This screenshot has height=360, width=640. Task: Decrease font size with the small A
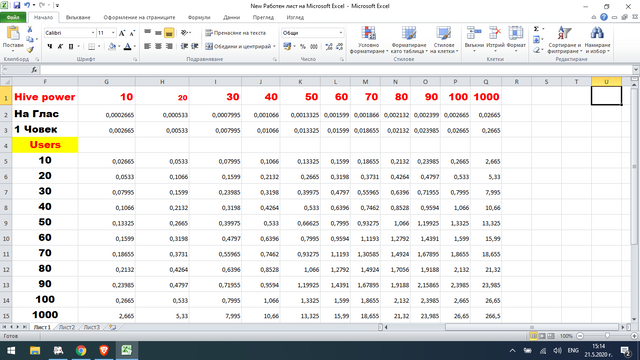132,33
